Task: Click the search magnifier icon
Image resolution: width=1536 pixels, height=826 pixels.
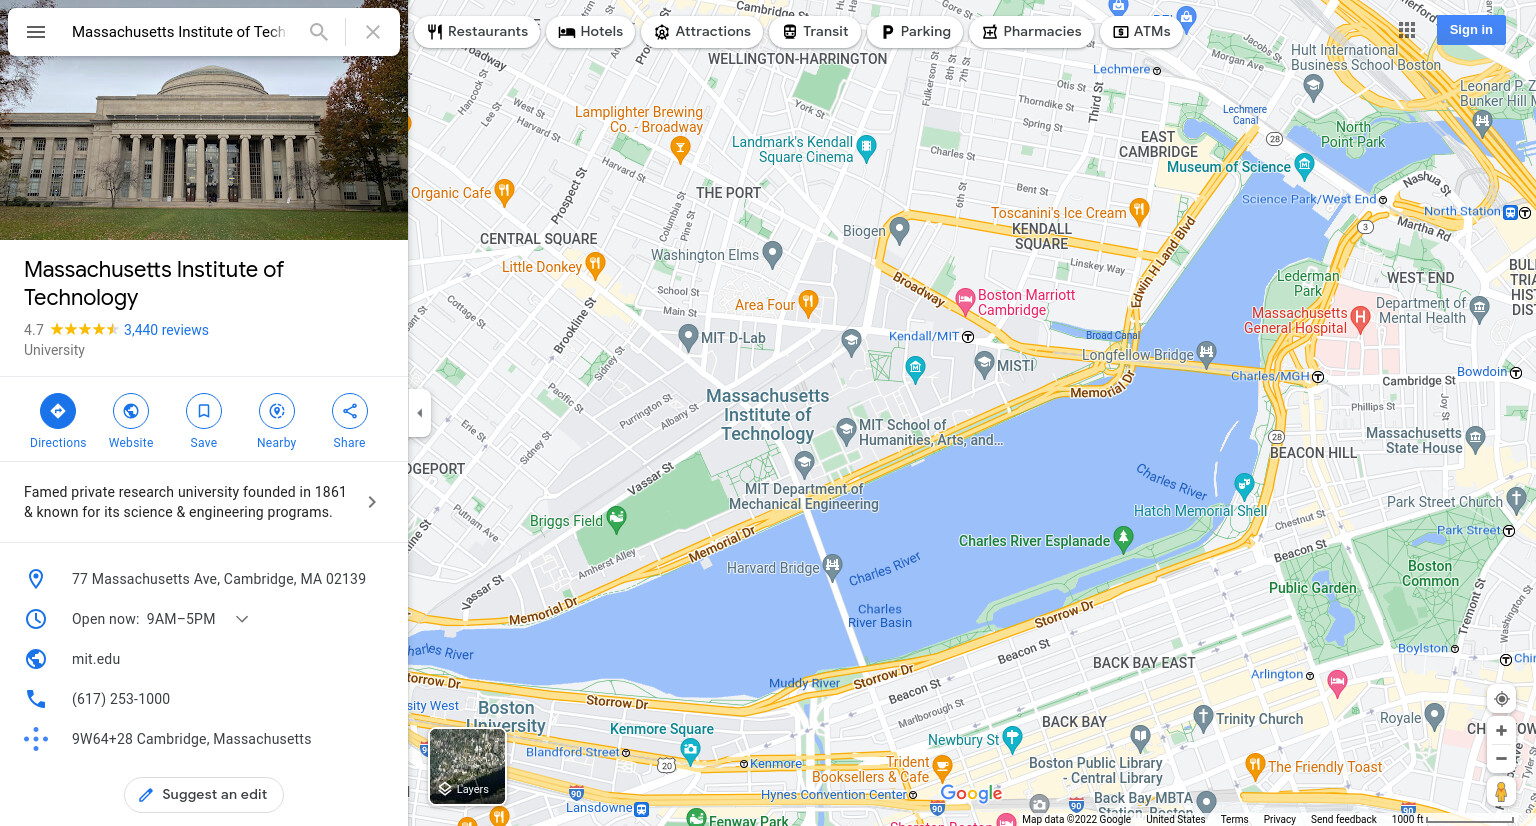Action: (x=319, y=32)
